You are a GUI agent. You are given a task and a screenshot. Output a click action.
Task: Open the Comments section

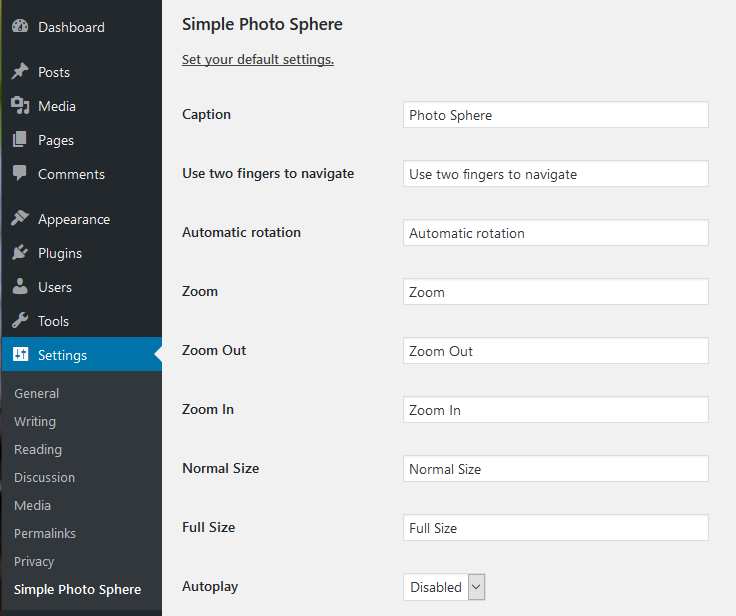point(82,174)
